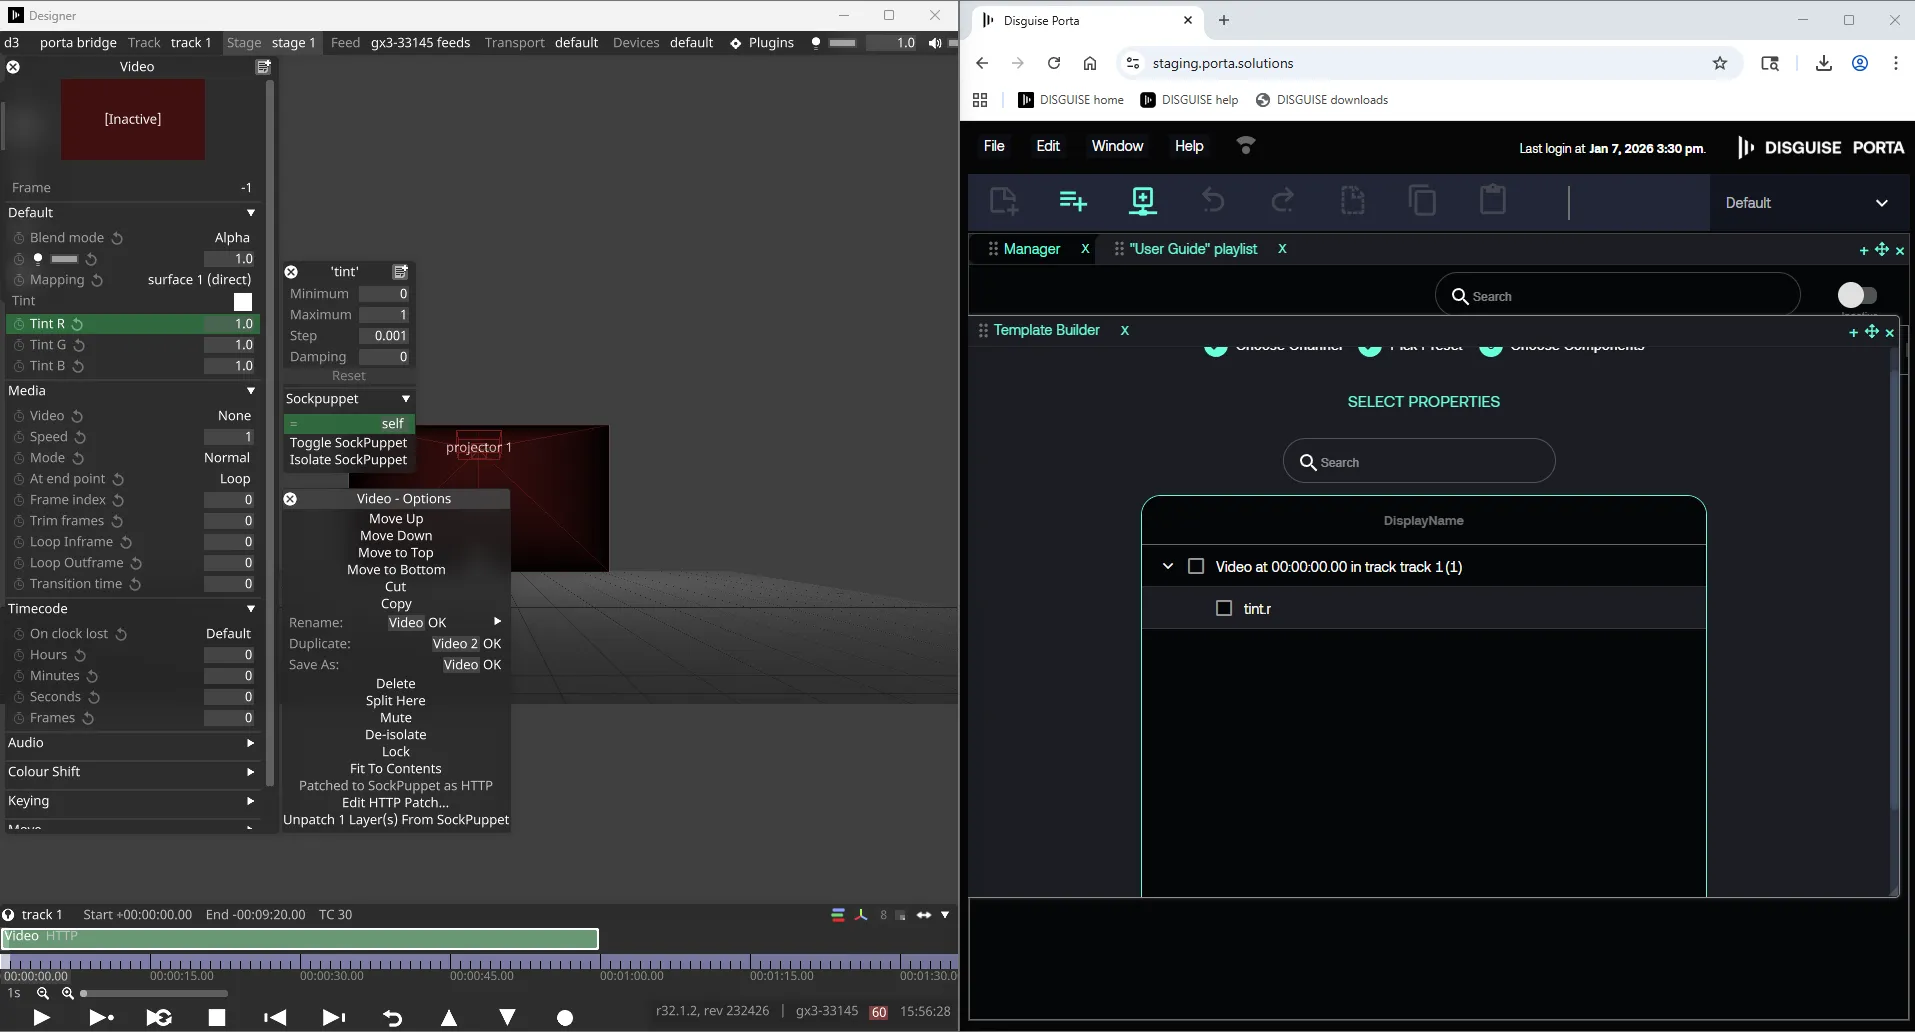Click the speaker volume icon in Designer
The image size is (1915, 1032).
[934, 43]
